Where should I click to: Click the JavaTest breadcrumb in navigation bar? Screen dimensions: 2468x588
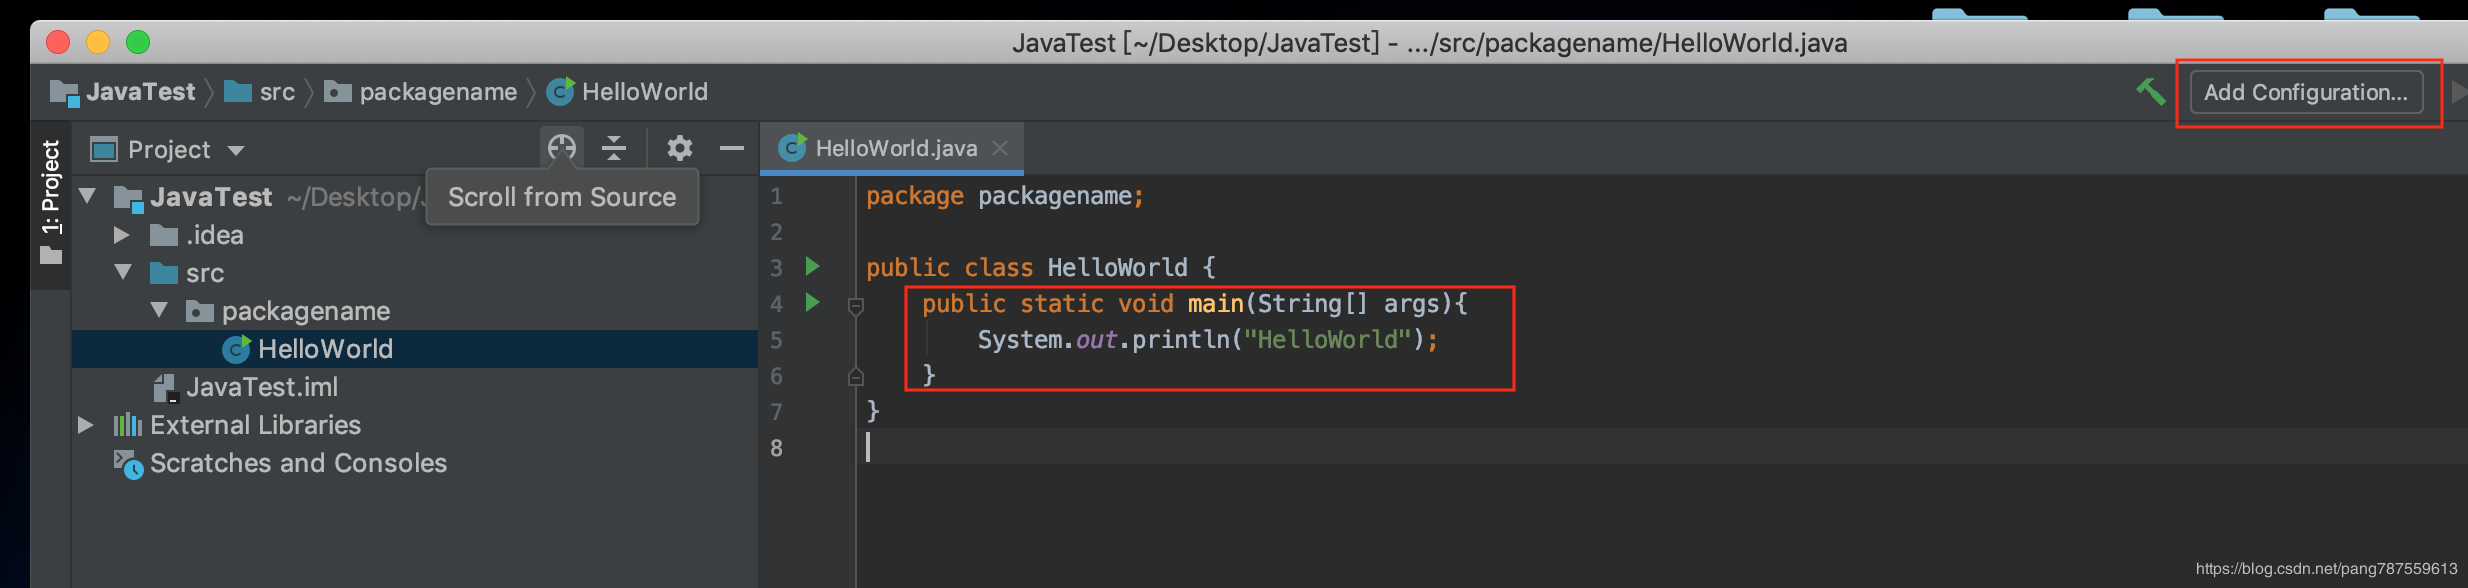(123, 92)
